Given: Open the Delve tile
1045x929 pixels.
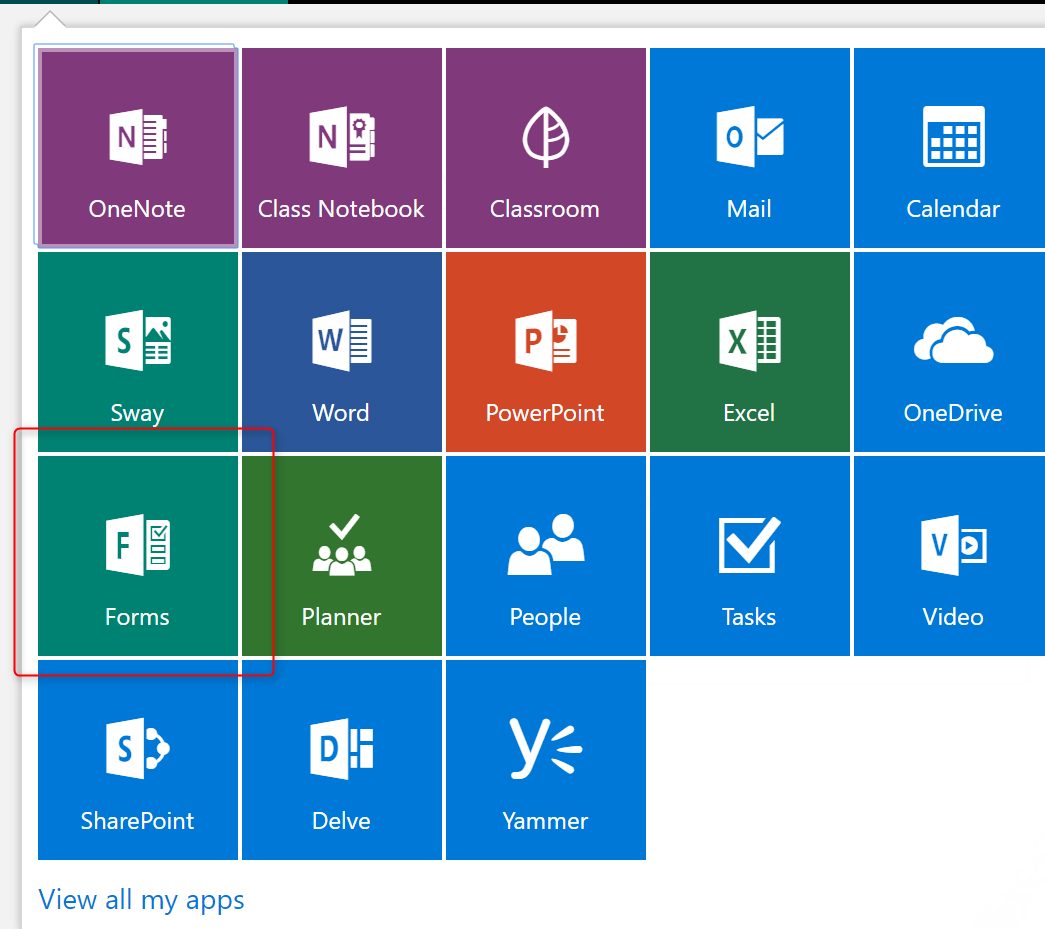Looking at the screenshot, I should (x=342, y=759).
